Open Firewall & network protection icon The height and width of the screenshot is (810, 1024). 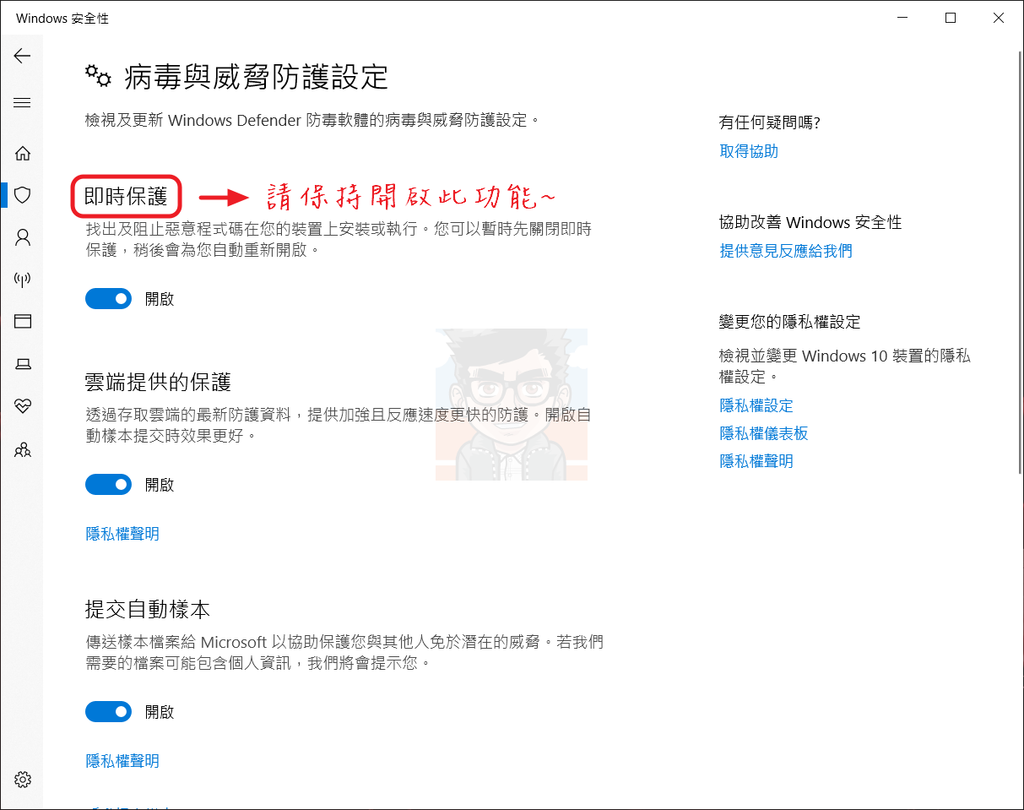22,279
